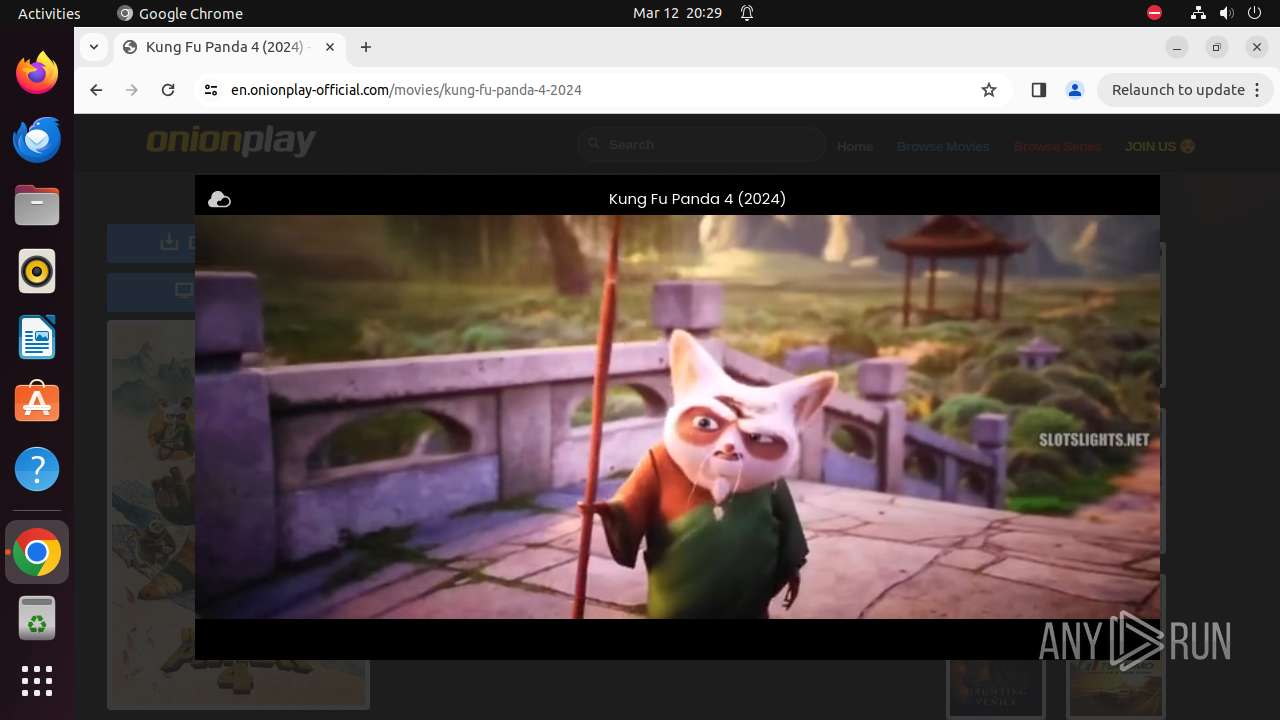This screenshot has height=720, width=1280.
Task: Focus the site Search field
Action: [x=701, y=145]
